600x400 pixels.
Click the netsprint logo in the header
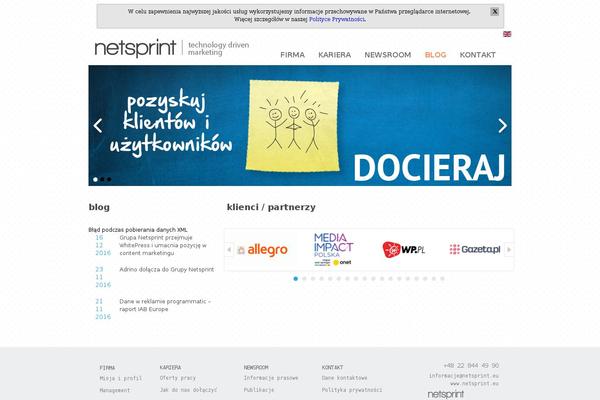coord(135,48)
